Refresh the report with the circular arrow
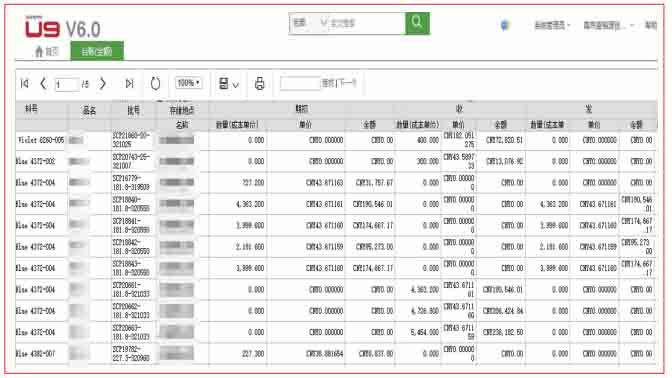 point(156,84)
